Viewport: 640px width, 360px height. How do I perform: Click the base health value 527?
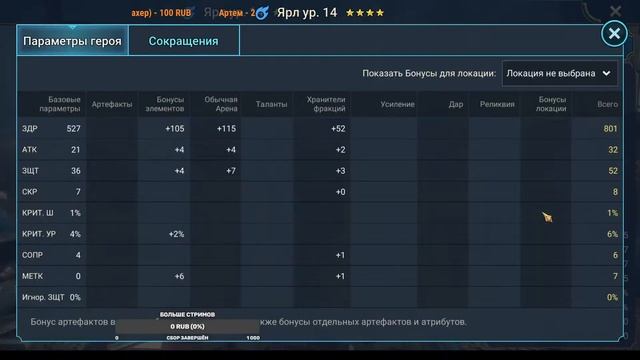coord(73,129)
